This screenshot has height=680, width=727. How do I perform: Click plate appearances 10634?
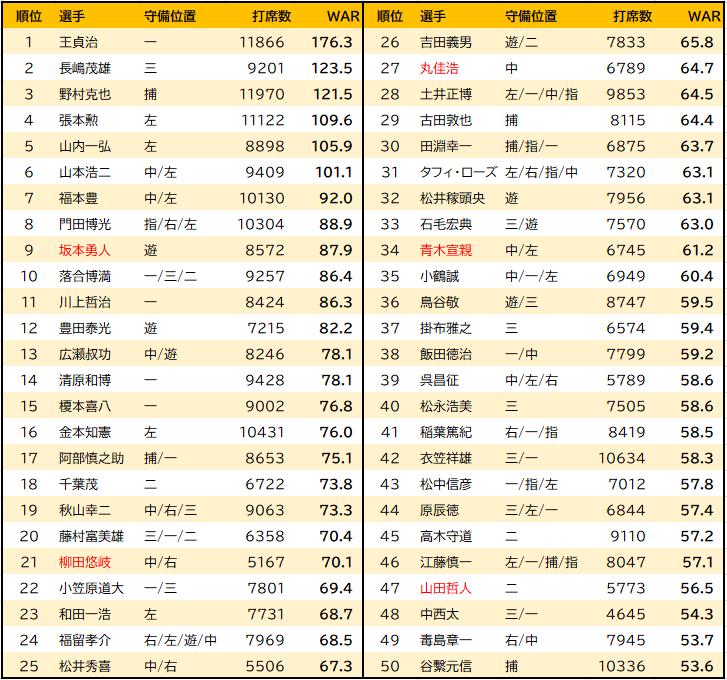622,458
